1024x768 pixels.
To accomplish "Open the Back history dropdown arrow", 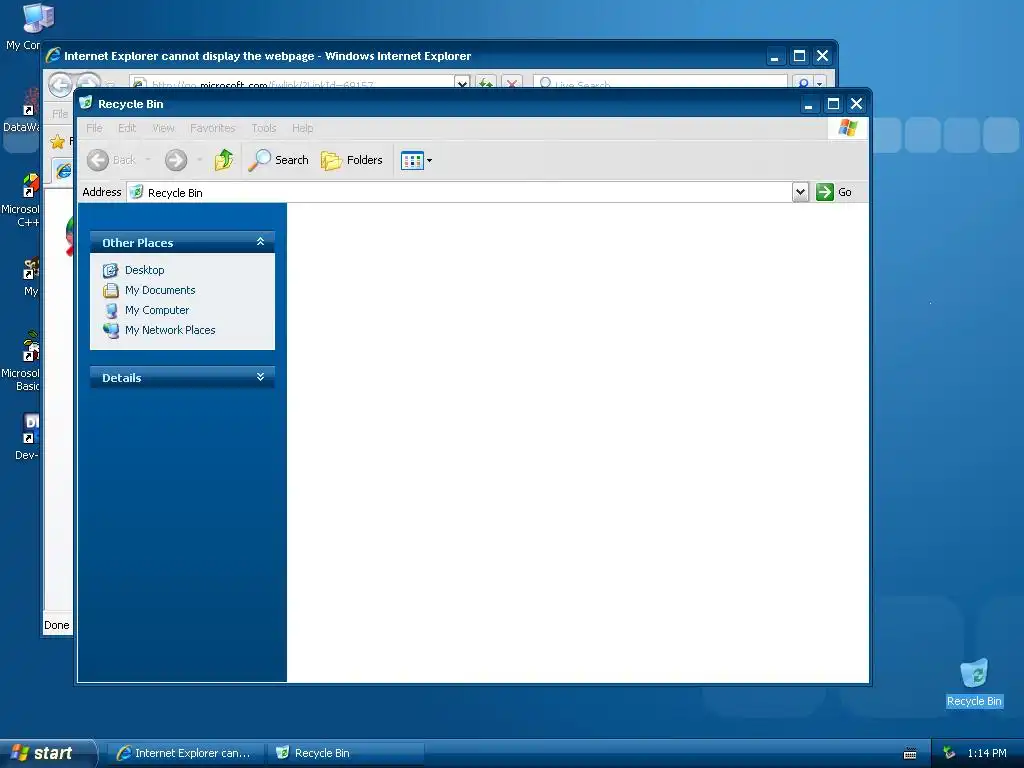I will pos(148,160).
